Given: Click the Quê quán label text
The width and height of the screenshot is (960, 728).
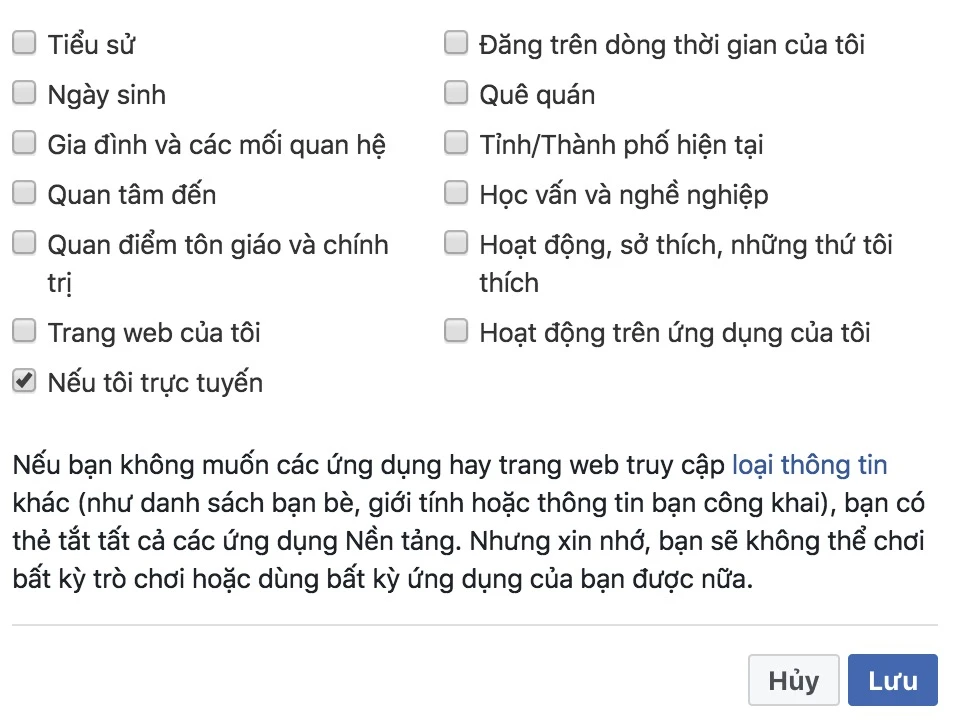Looking at the screenshot, I should (x=537, y=95).
